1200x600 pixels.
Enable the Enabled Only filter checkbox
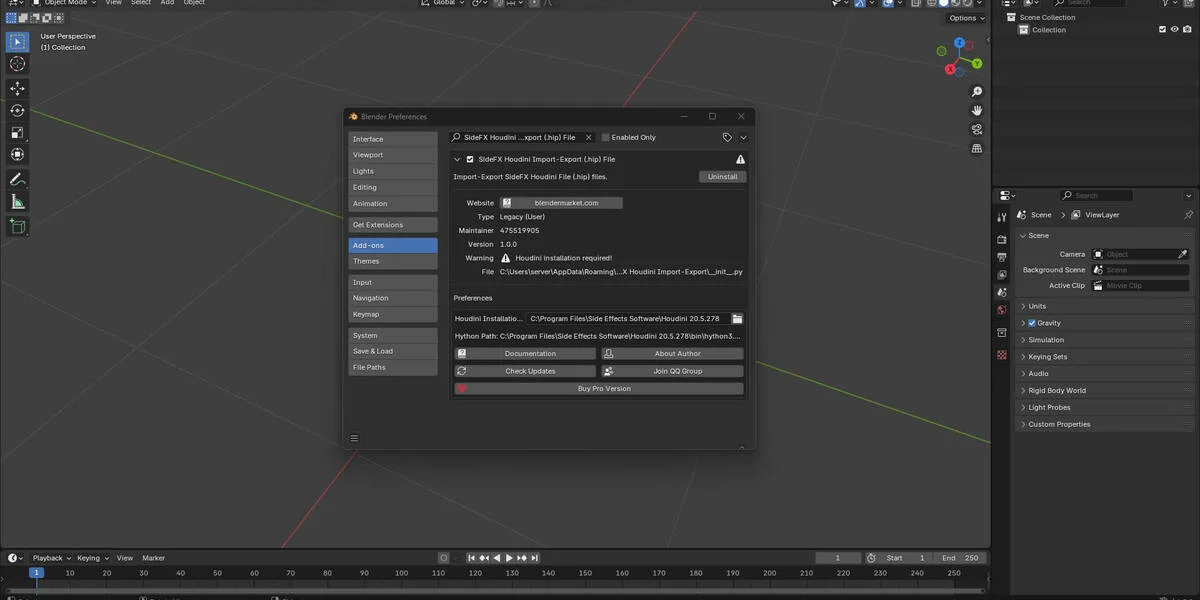[604, 137]
